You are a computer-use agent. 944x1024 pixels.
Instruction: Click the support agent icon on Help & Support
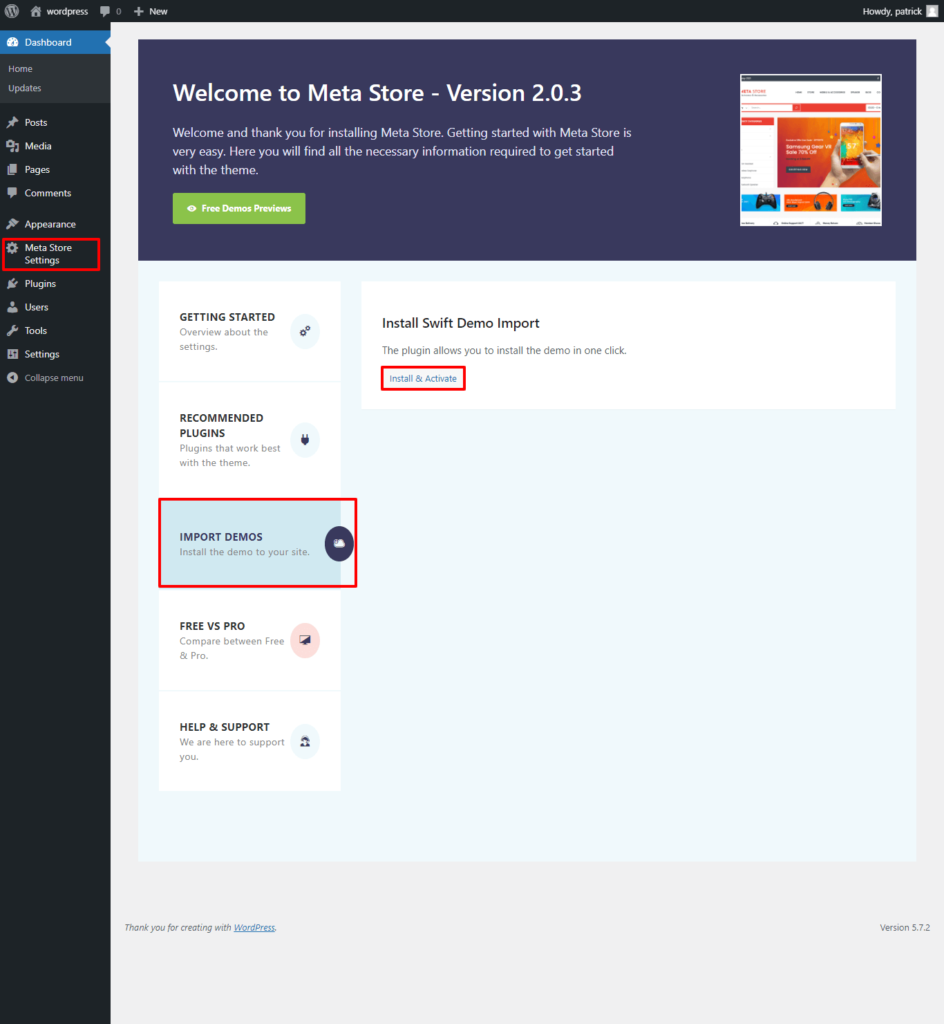pyautogui.click(x=305, y=741)
